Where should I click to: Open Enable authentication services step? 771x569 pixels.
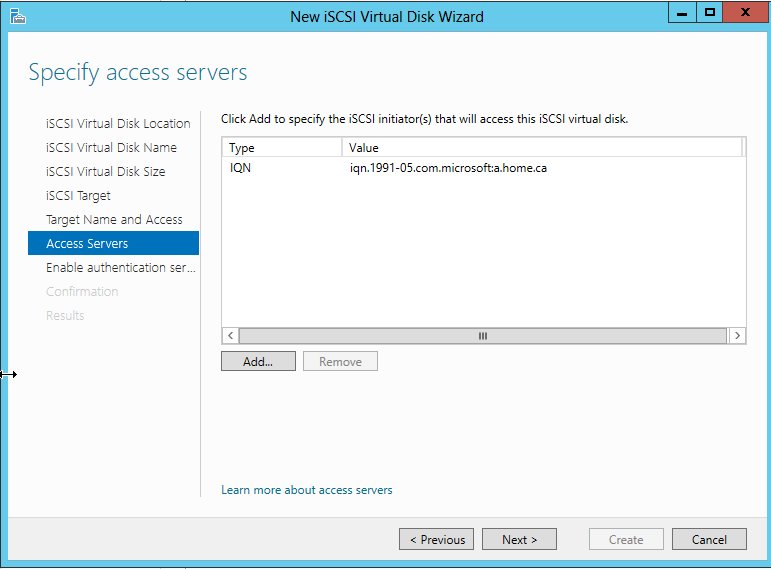pos(120,268)
